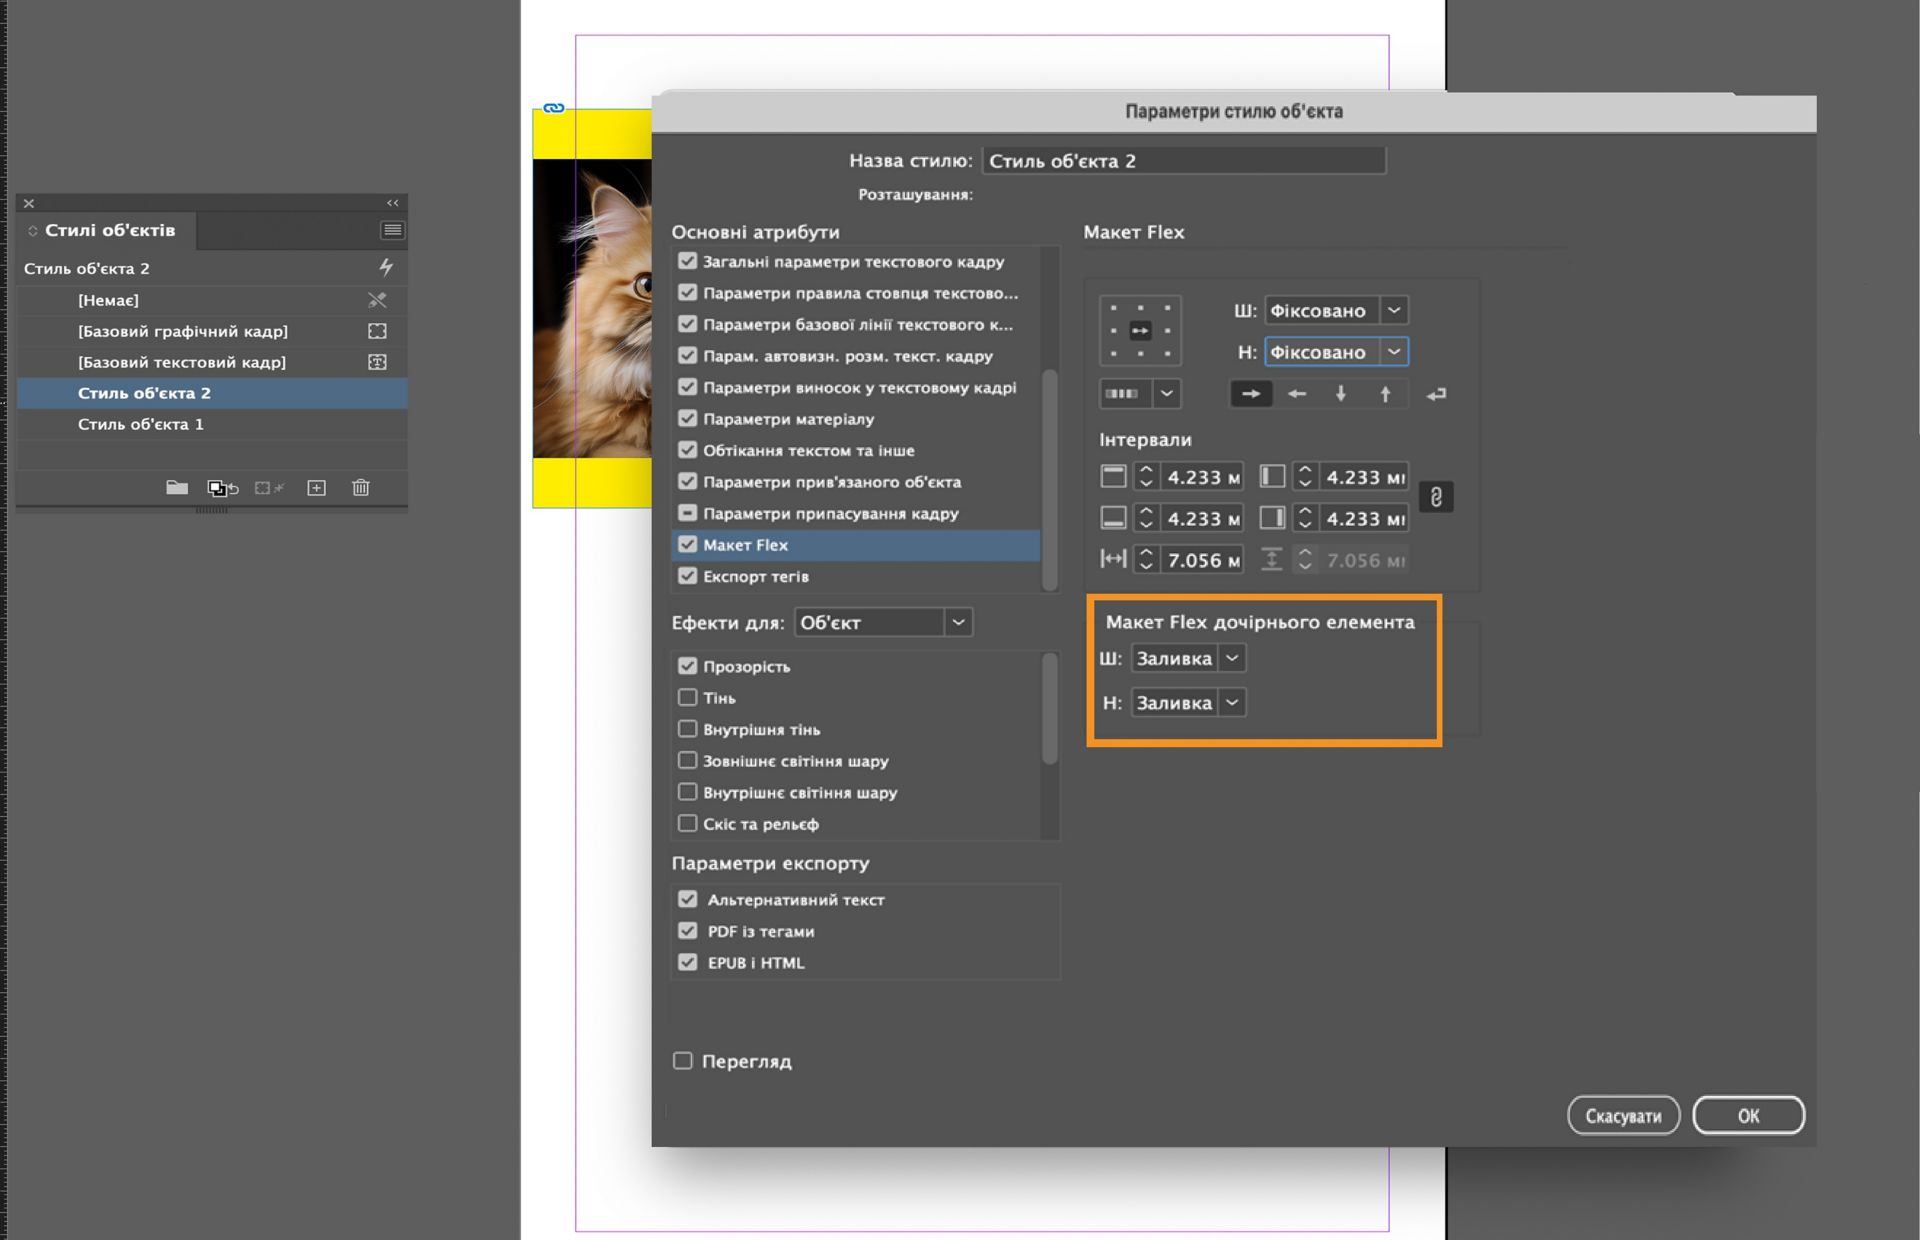The height and width of the screenshot is (1240, 1920).
Task: Uncheck PDF із тегами export option
Action: [687, 931]
